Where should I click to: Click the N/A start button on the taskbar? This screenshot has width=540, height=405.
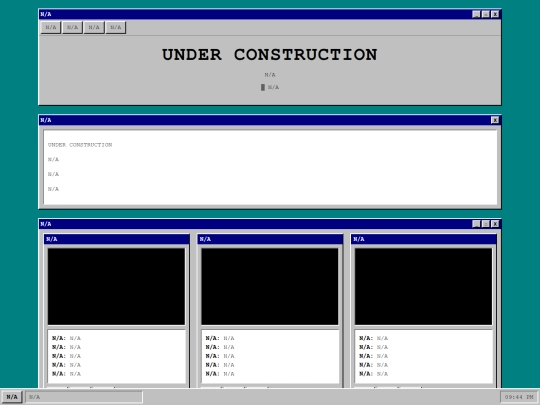[x=12, y=397]
